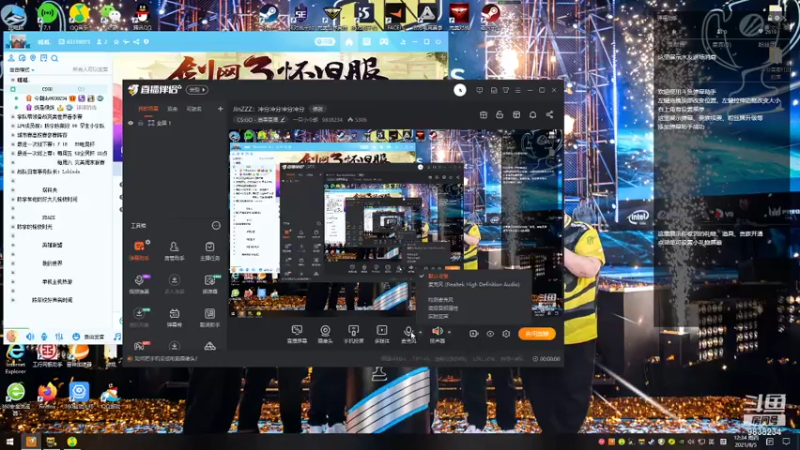This screenshot has width=800, height=450.
Task: Open the message icon in Douyu title bar
Action: tap(479, 90)
